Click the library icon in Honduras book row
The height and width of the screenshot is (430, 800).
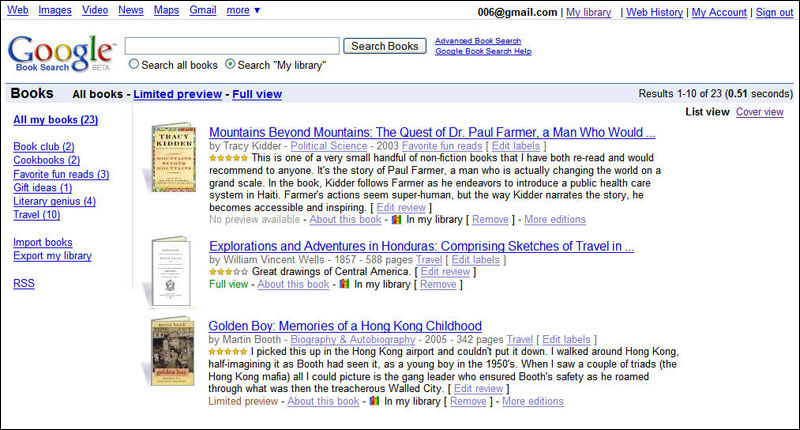tap(345, 285)
